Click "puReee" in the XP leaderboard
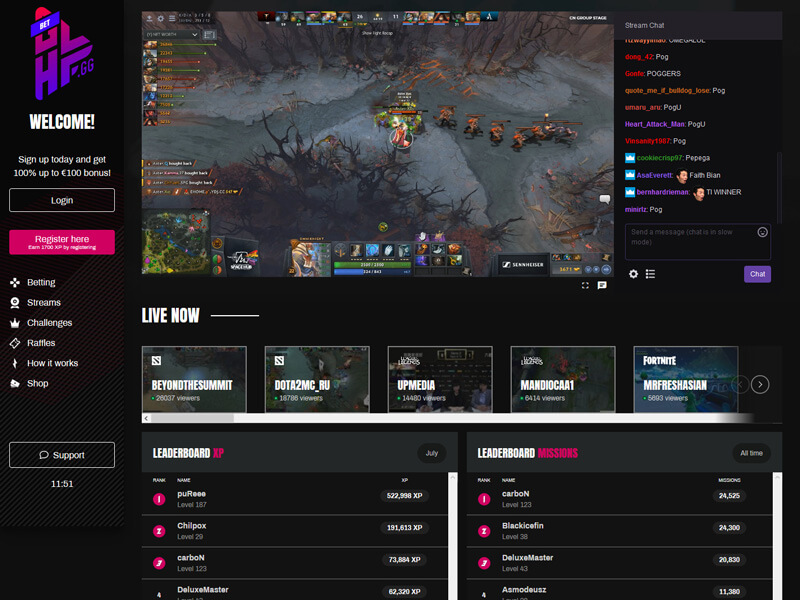 [x=191, y=494]
